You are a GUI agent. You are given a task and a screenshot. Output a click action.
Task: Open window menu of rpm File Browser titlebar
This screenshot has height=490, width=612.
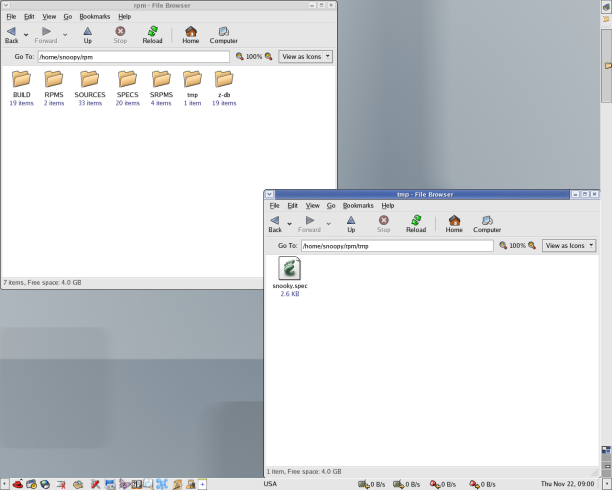point(6,5)
